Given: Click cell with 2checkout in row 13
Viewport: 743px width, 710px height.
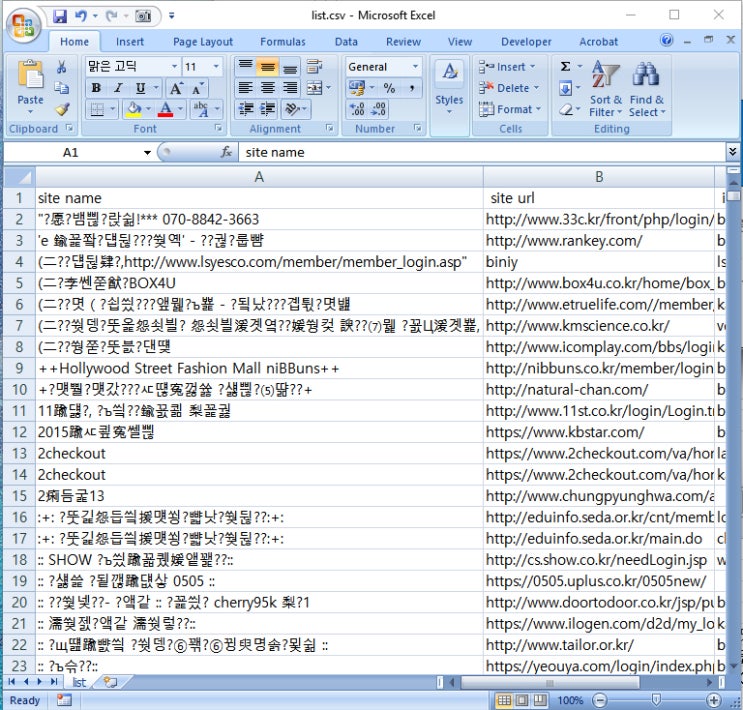Looking at the screenshot, I should [x=259, y=453].
